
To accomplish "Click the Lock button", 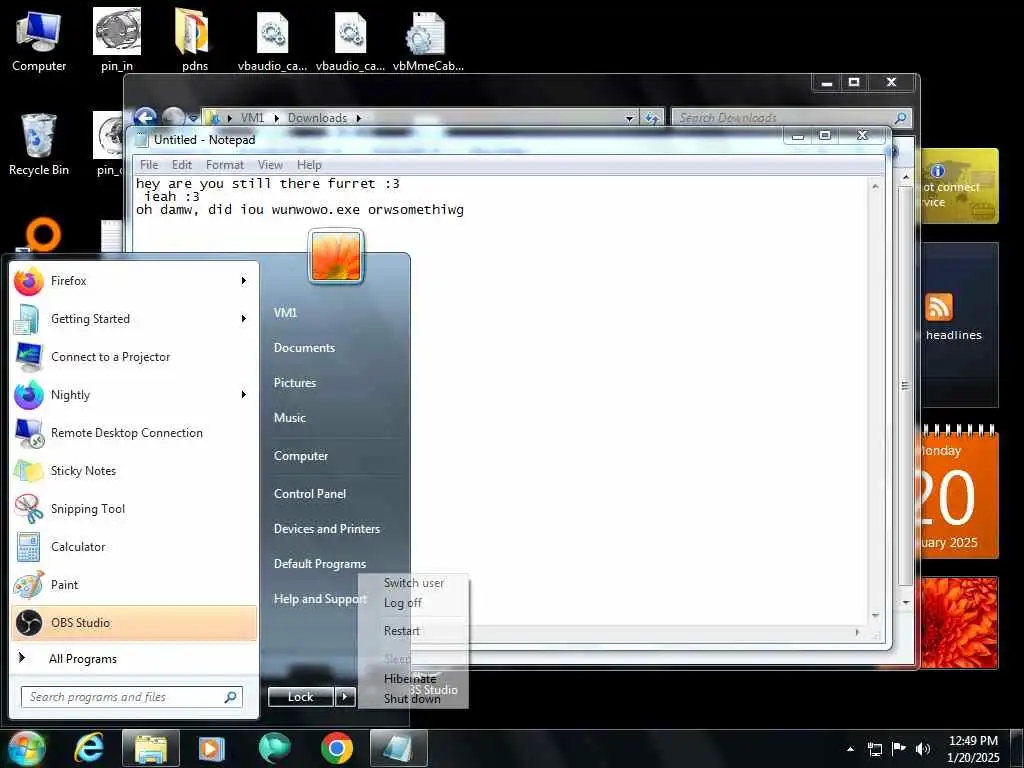I will [301, 697].
